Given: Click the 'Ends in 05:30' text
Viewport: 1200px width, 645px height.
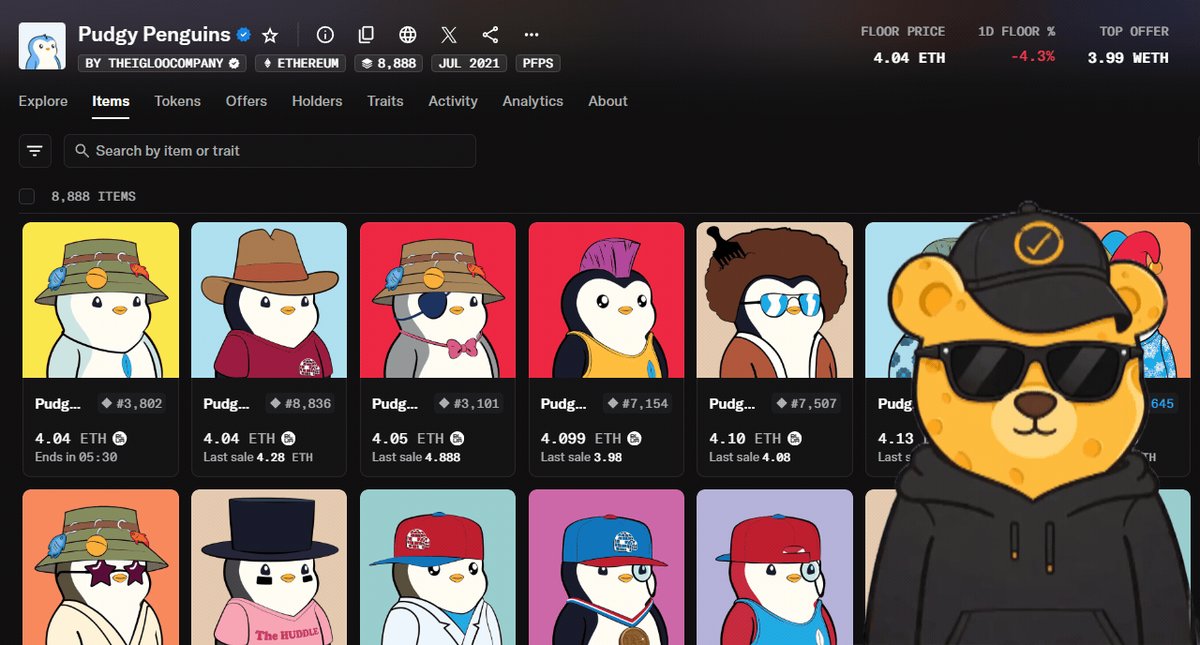Looking at the screenshot, I should [76, 457].
